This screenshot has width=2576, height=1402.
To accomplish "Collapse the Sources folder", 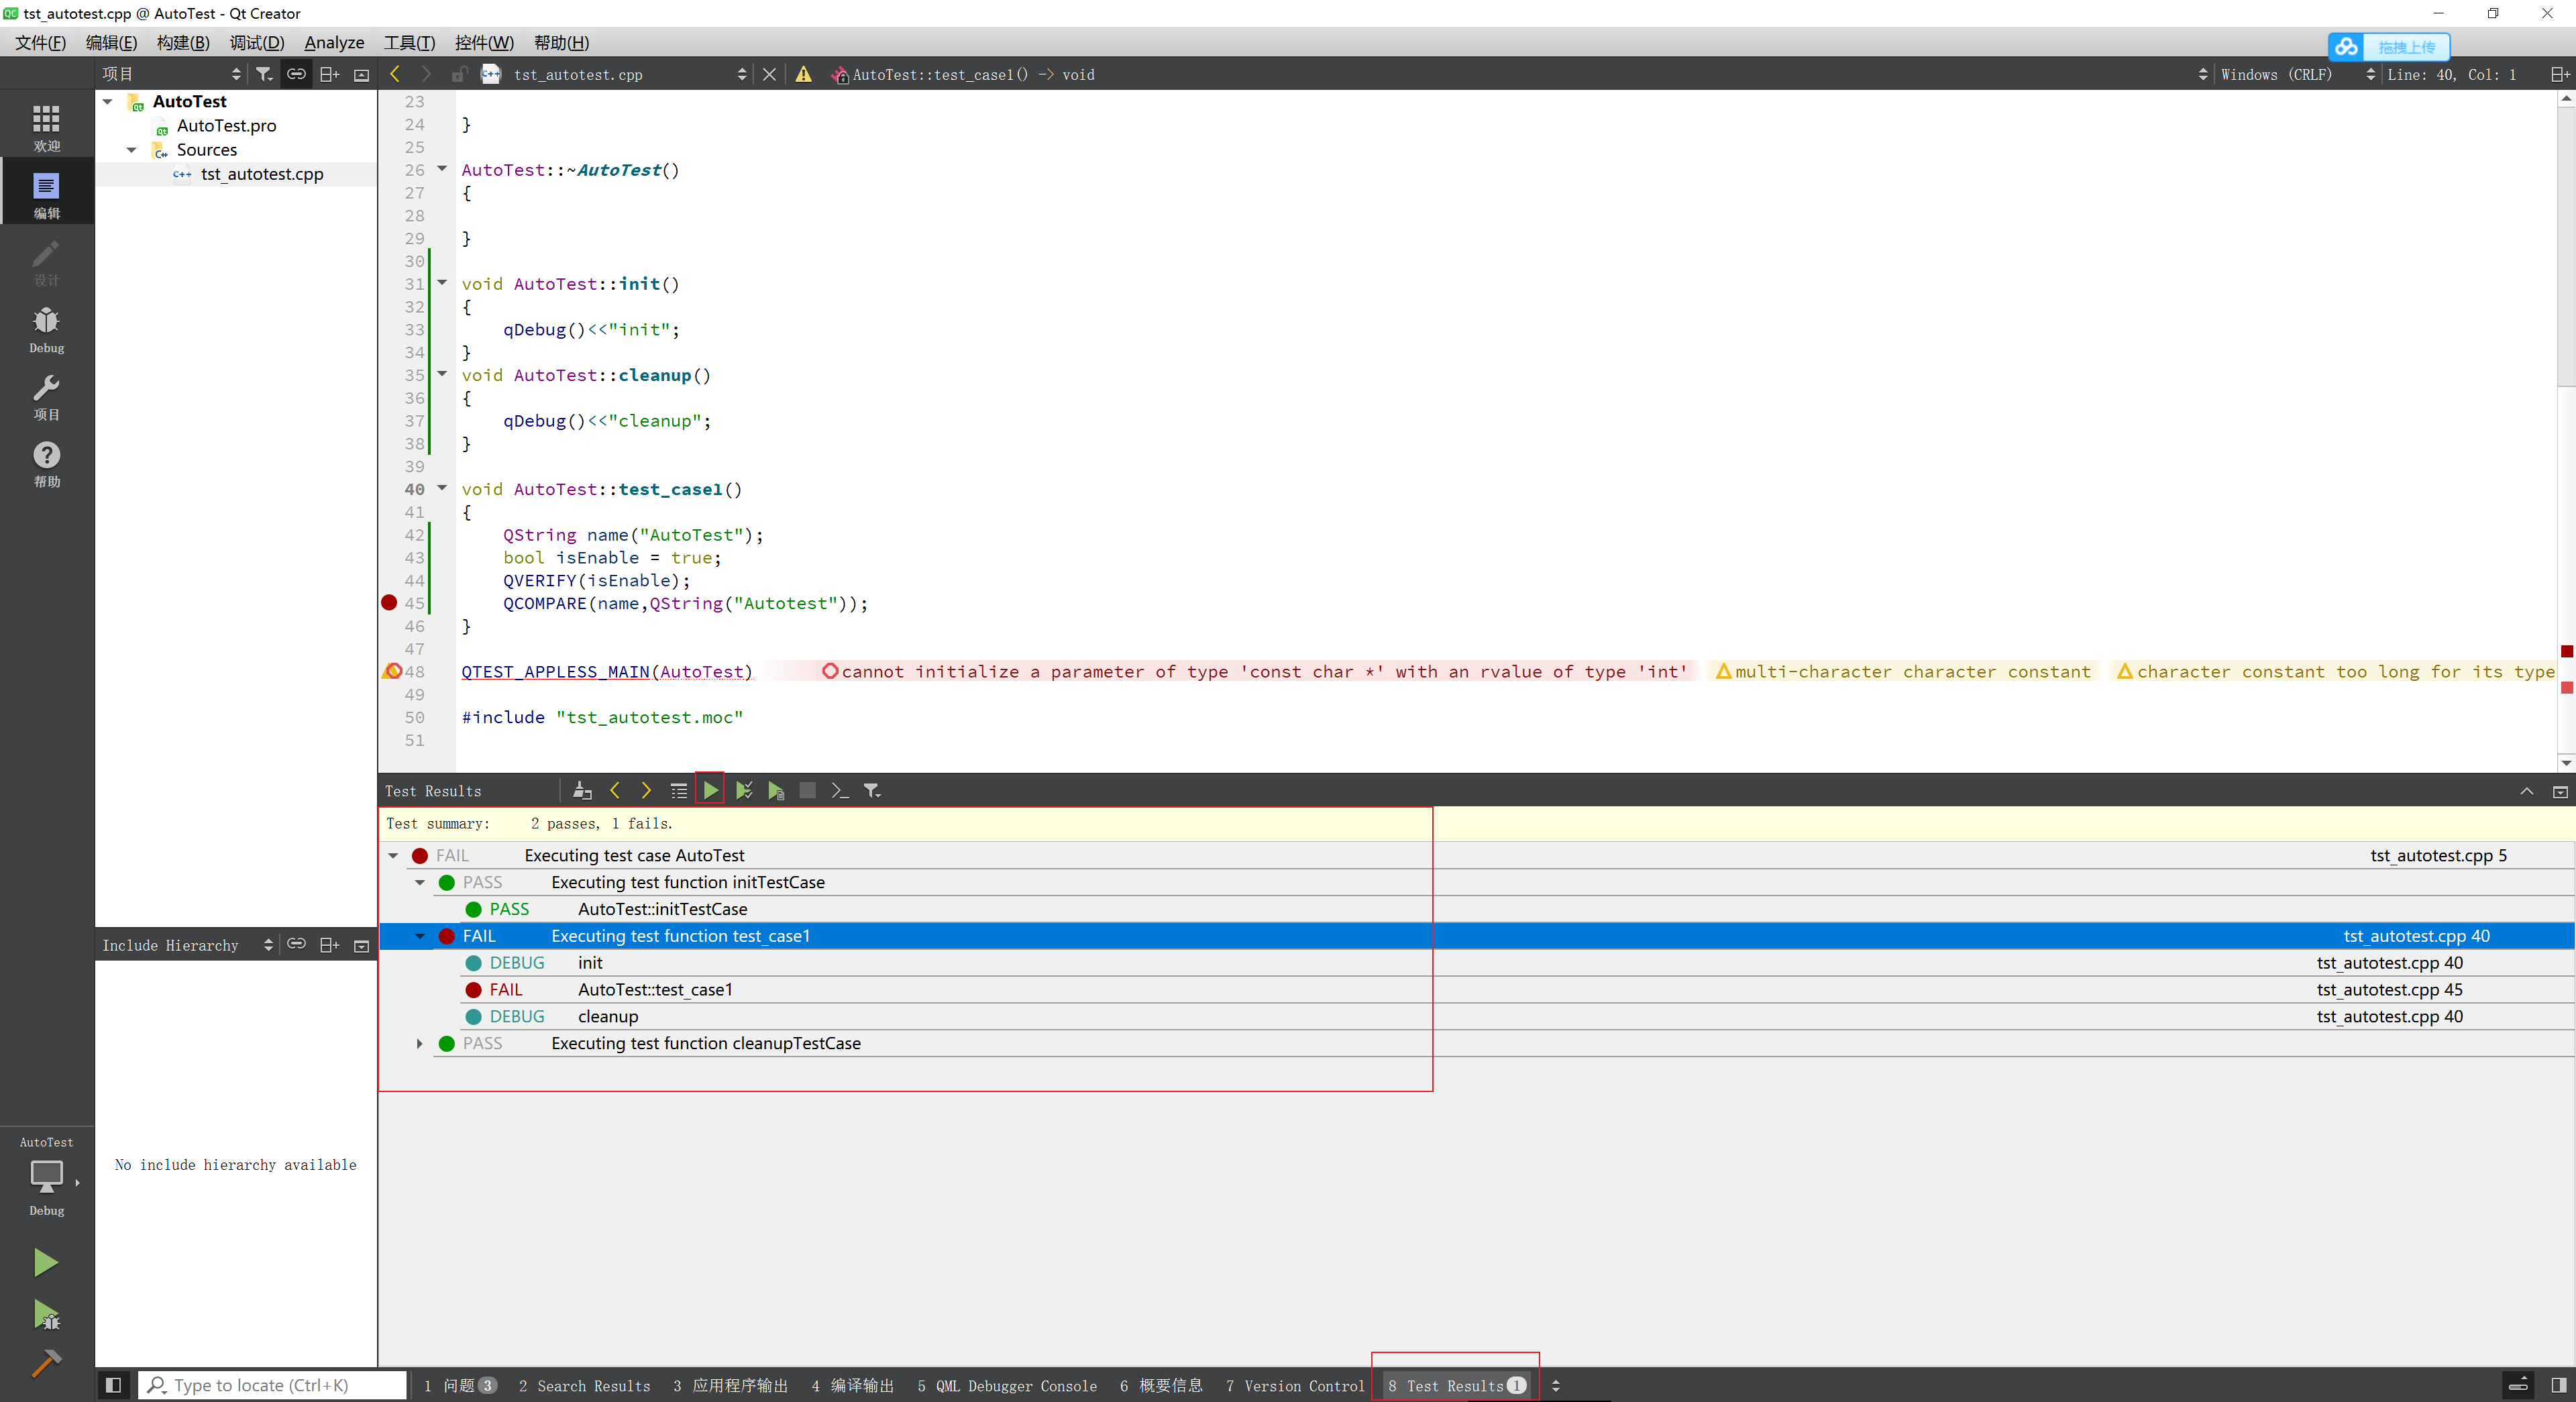I will click(131, 150).
